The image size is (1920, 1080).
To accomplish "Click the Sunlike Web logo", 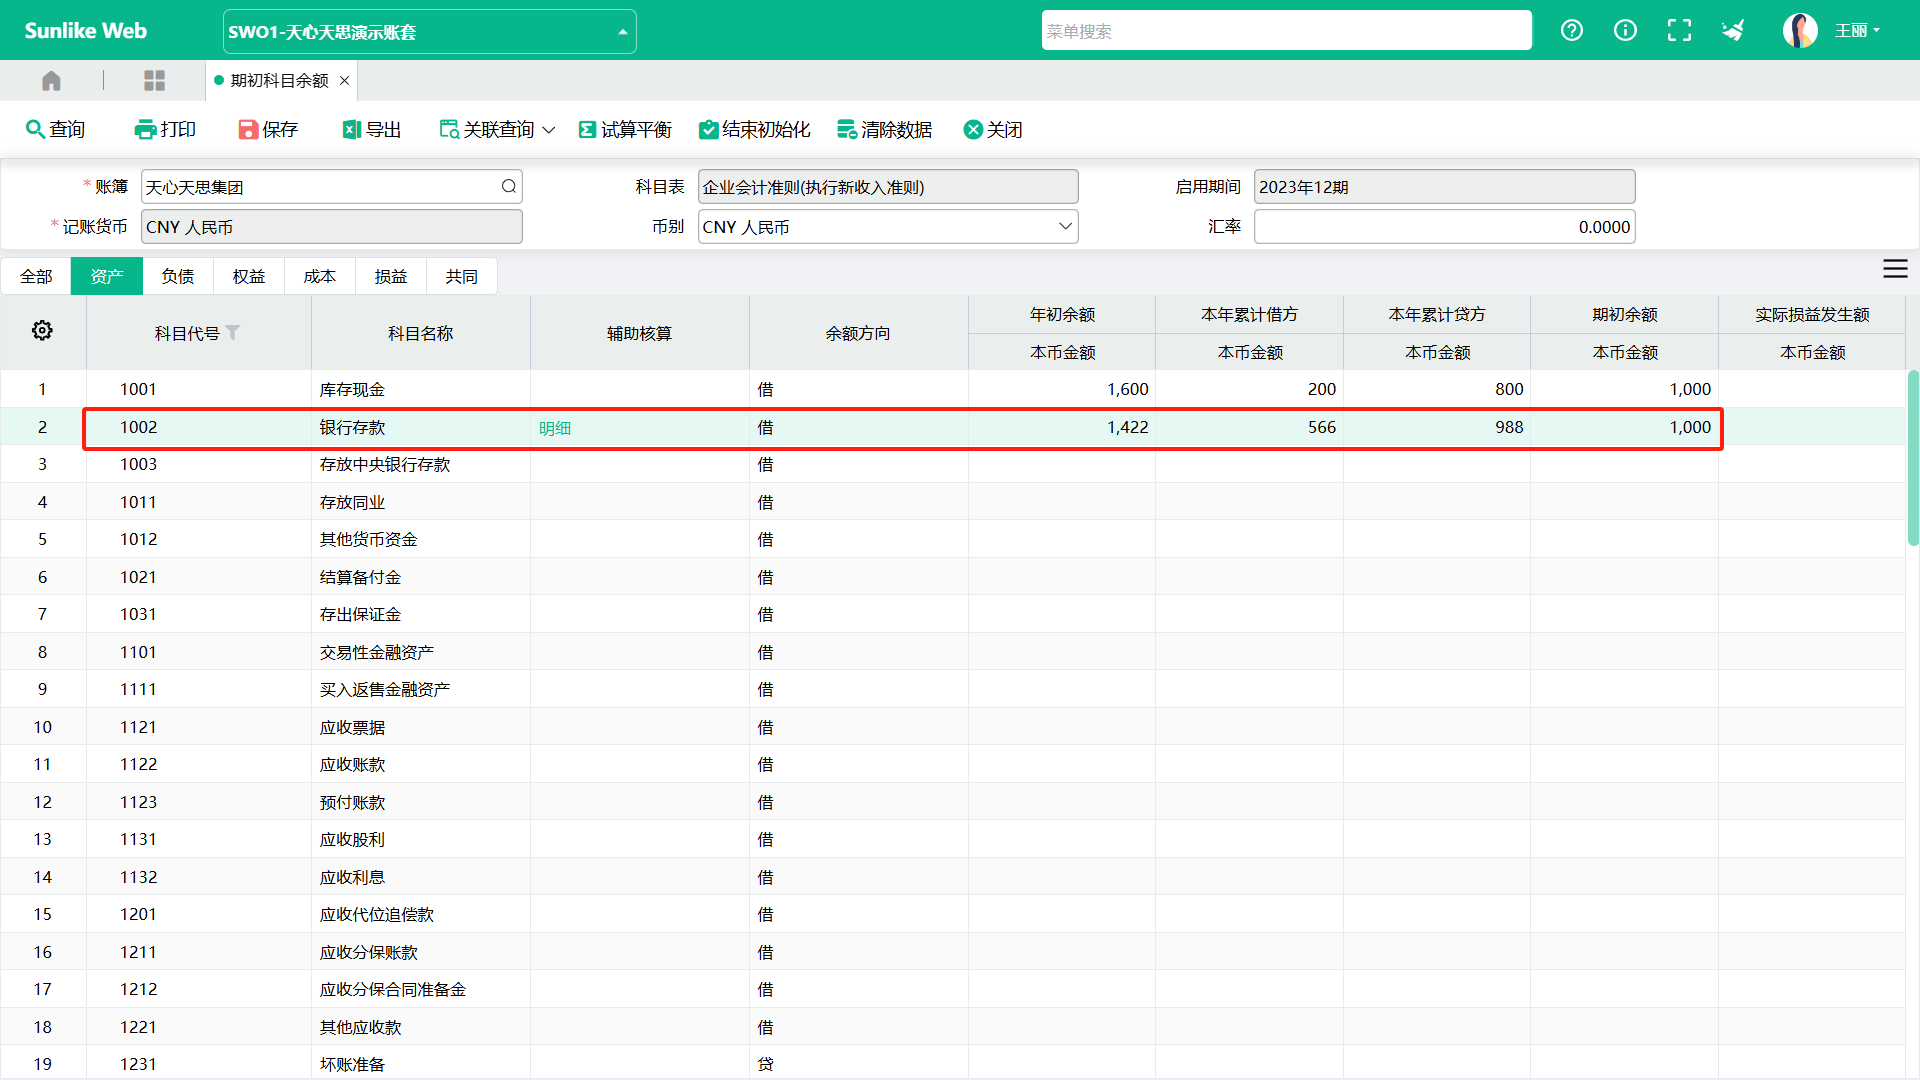I will pos(86,30).
